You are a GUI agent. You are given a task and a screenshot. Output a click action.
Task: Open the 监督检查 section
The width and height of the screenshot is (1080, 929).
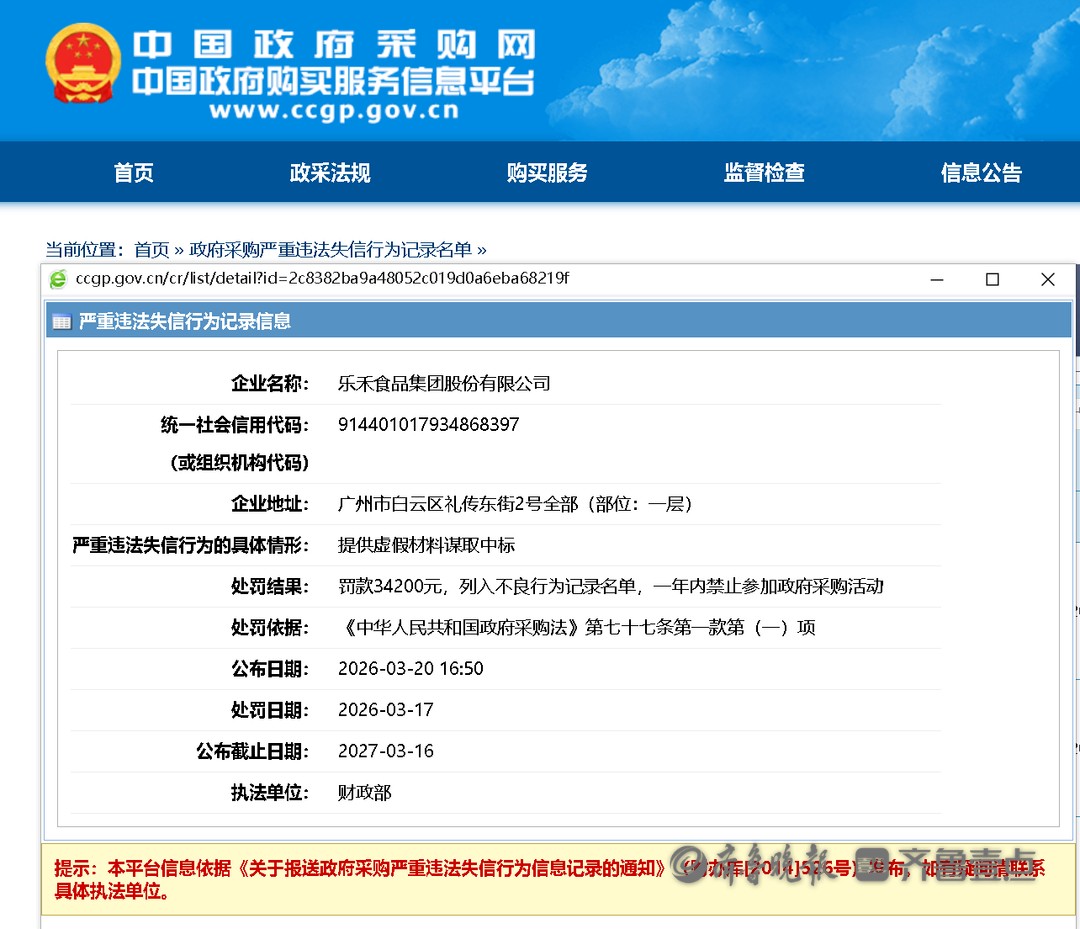(x=764, y=173)
